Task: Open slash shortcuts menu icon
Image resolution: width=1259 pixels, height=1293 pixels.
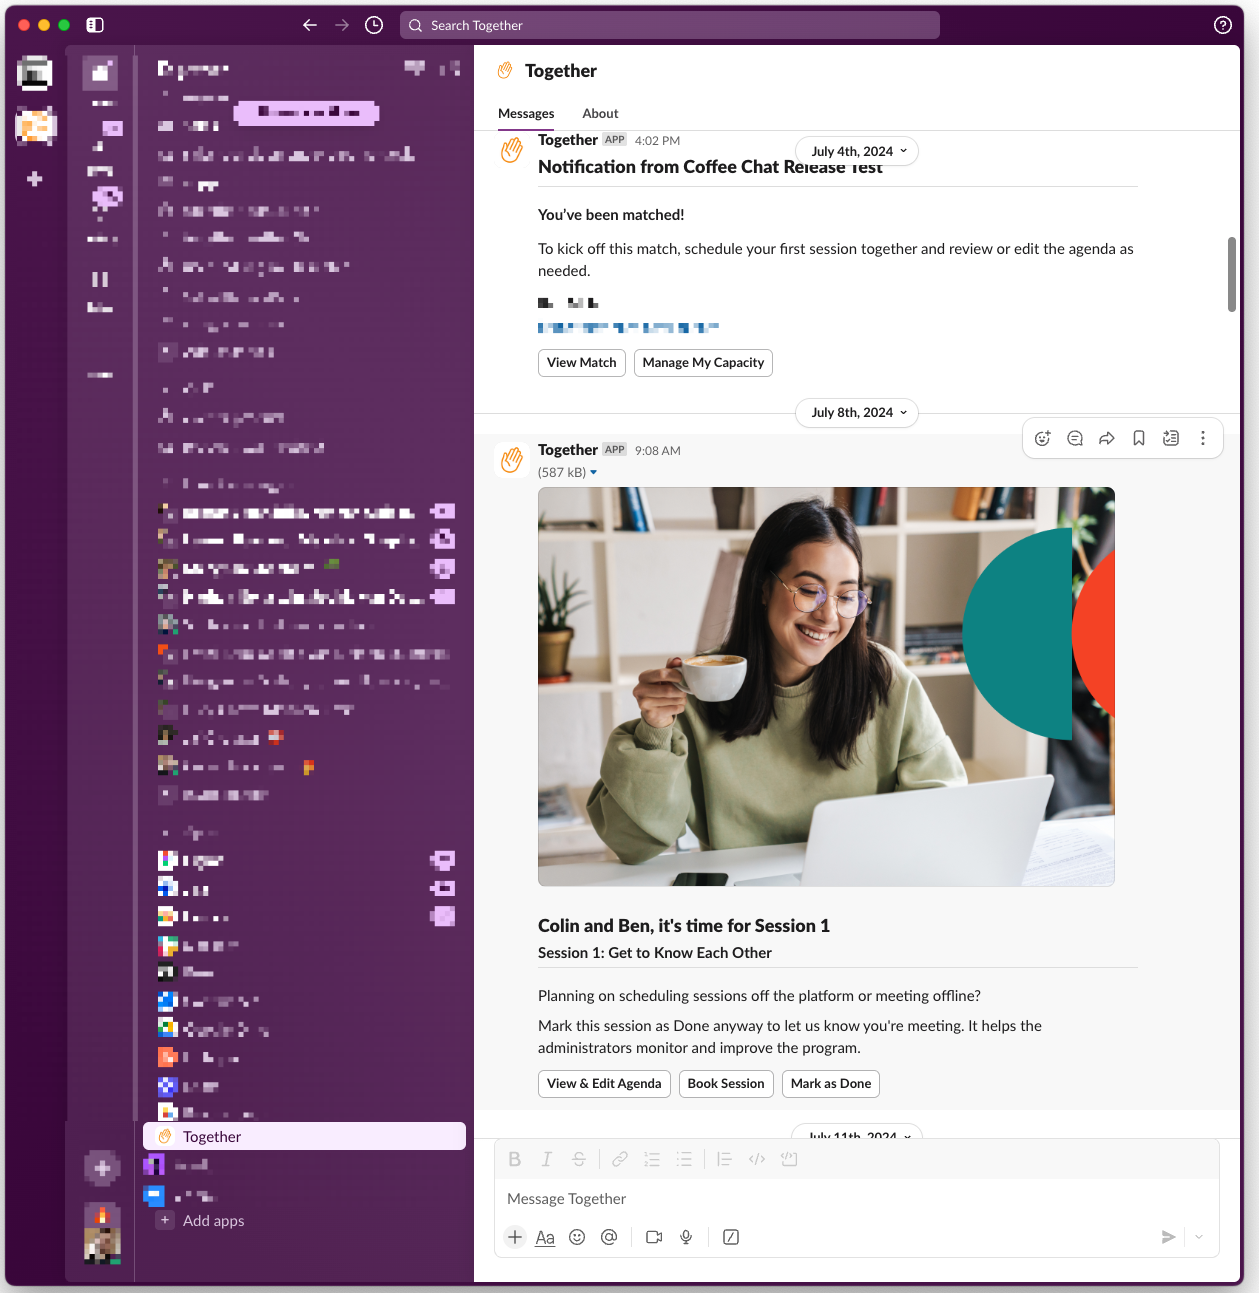Action: point(731,1237)
